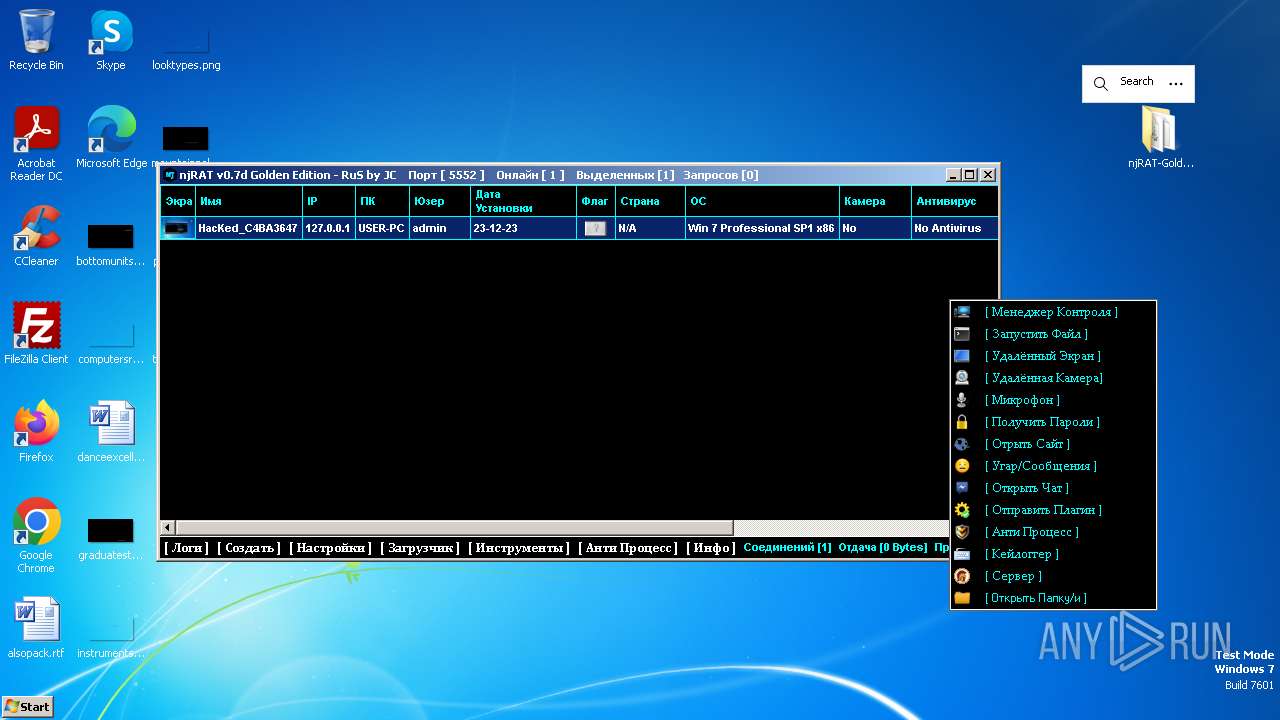Select the Microsoft Edge desktop shortcut
Image resolution: width=1280 pixels, height=720 pixels.
tap(111, 137)
